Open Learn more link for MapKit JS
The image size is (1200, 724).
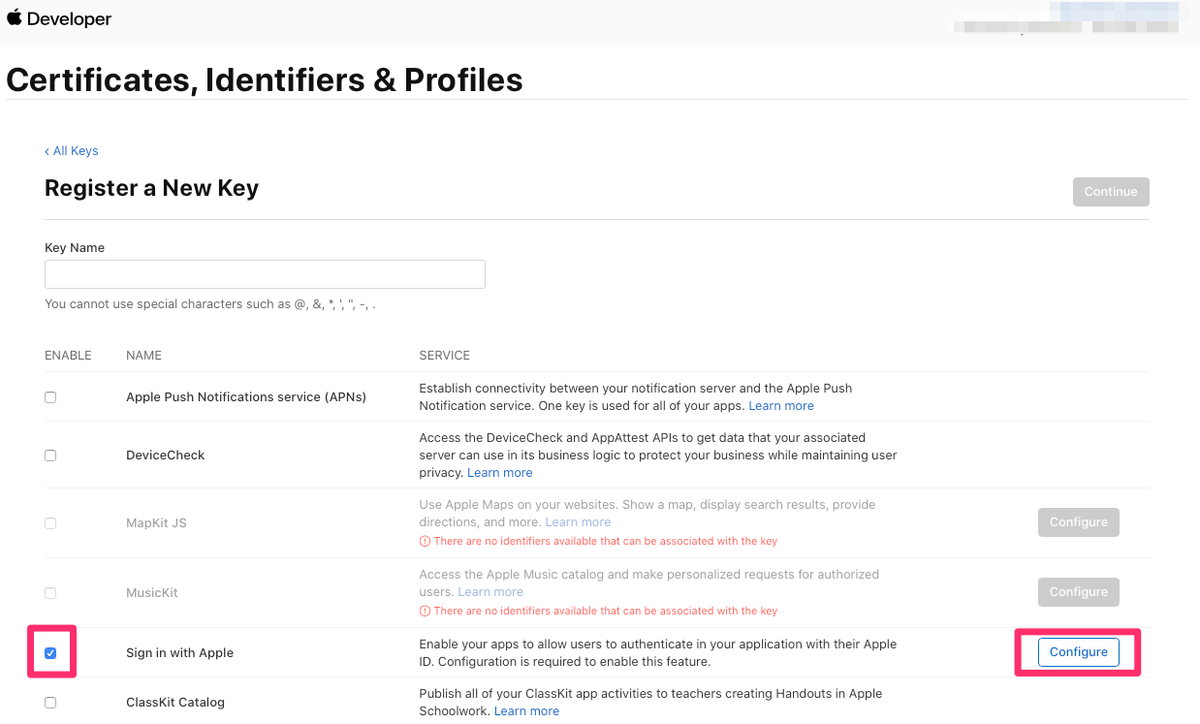tap(578, 522)
